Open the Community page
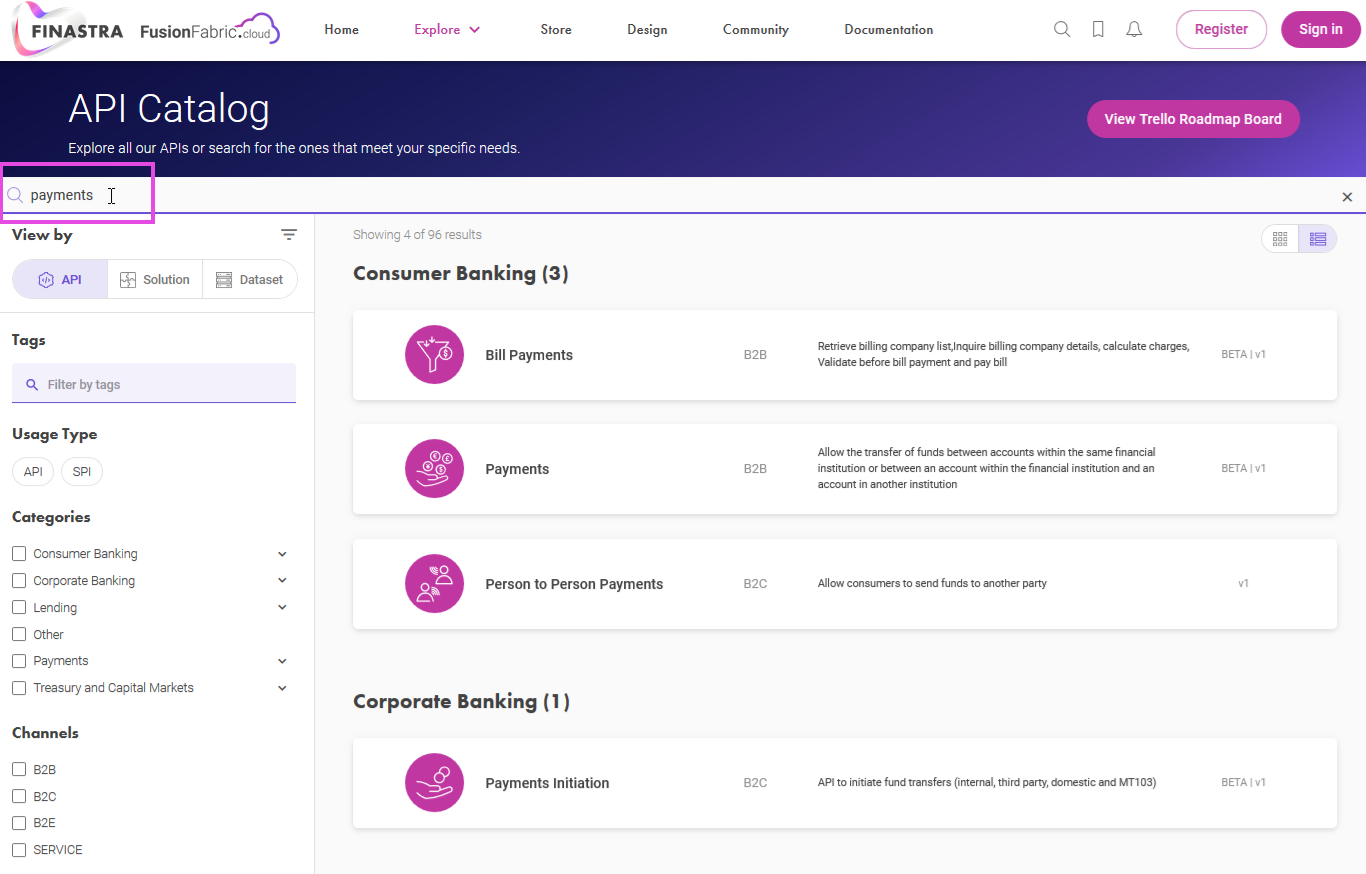The height and width of the screenshot is (874, 1366). click(756, 30)
